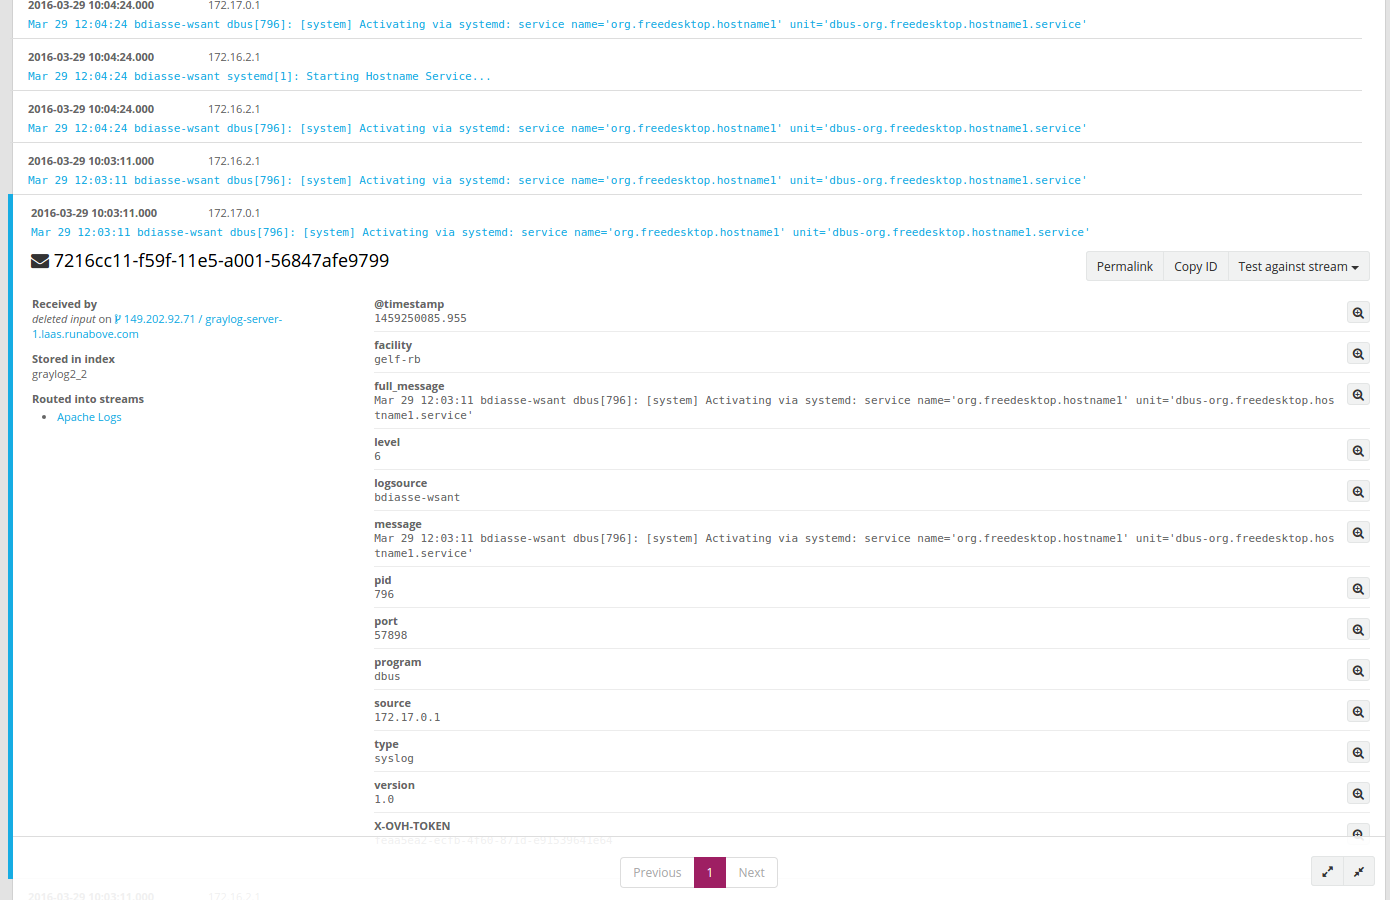Open the Test against stream dropdown
Screen dimensions: 1390x900
coord(1298,266)
